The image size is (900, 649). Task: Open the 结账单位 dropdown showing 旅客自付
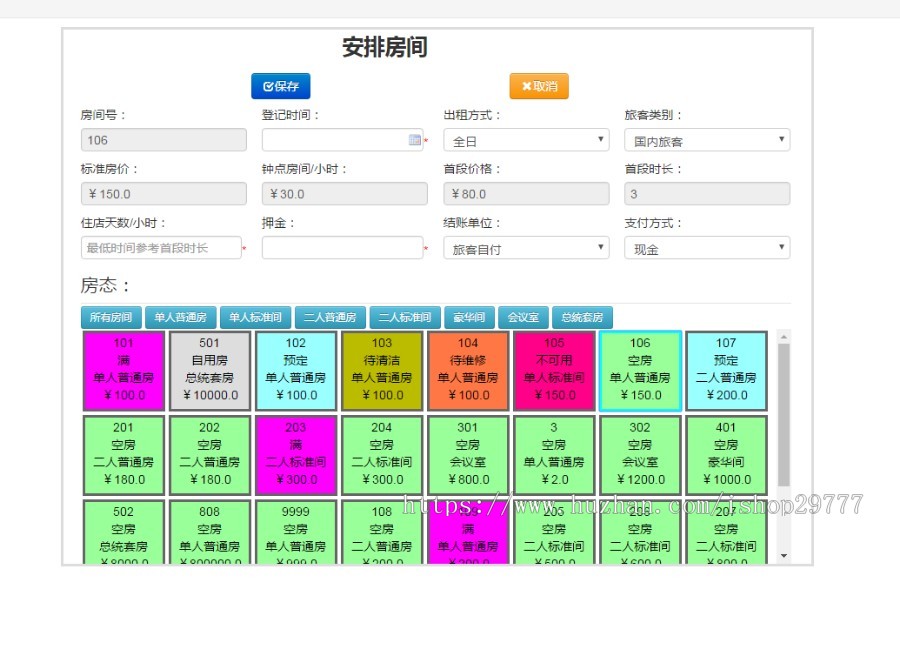click(x=527, y=247)
